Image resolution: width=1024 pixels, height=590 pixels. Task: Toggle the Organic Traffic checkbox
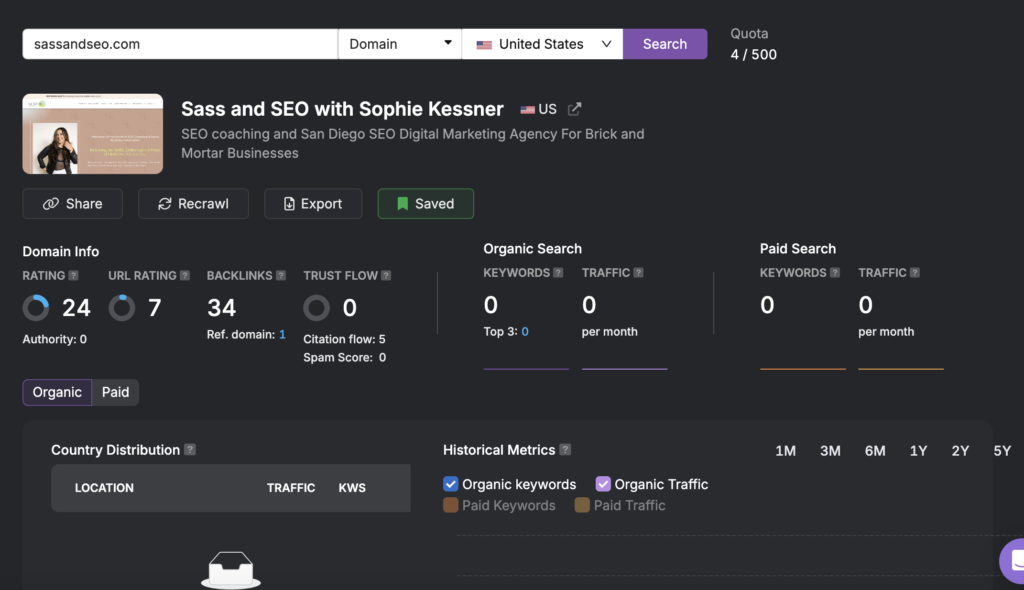[603, 484]
